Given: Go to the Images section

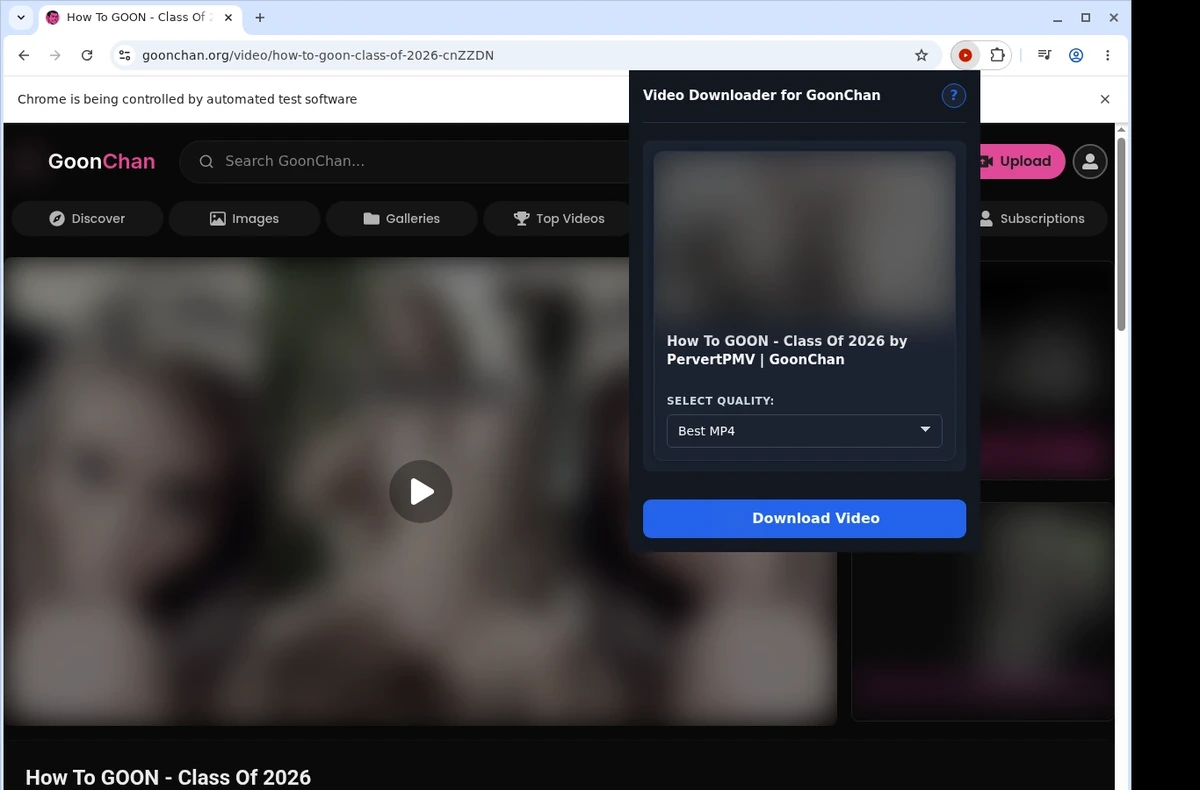Looking at the screenshot, I should coord(244,218).
